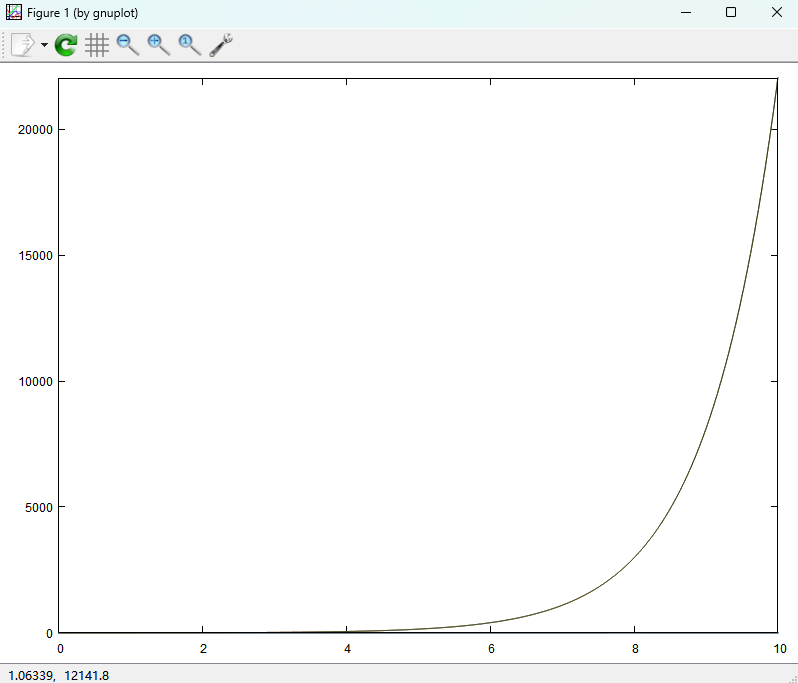The width and height of the screenshot is (798, 683).
Task: Click the resize grip in bottom-right corner
Action: [791, 677]
